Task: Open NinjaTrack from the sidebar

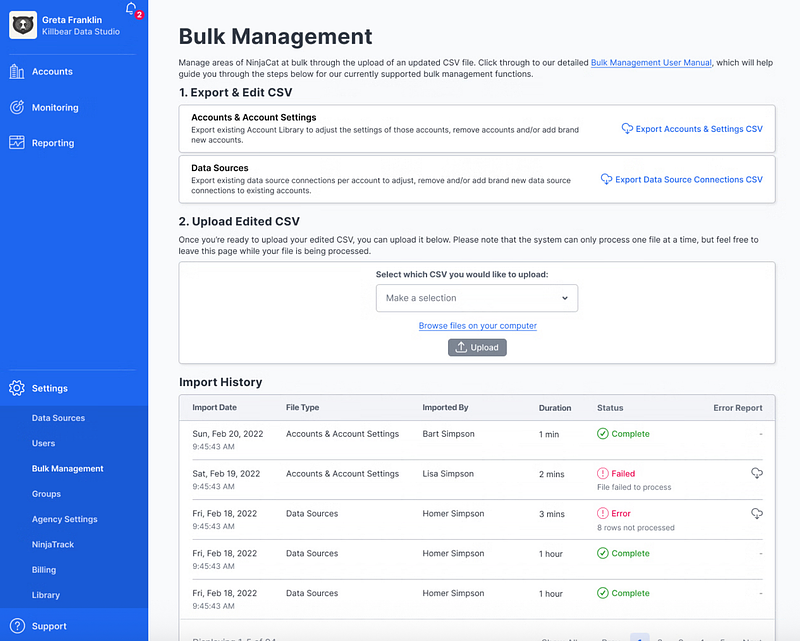Action: [53, 545]
